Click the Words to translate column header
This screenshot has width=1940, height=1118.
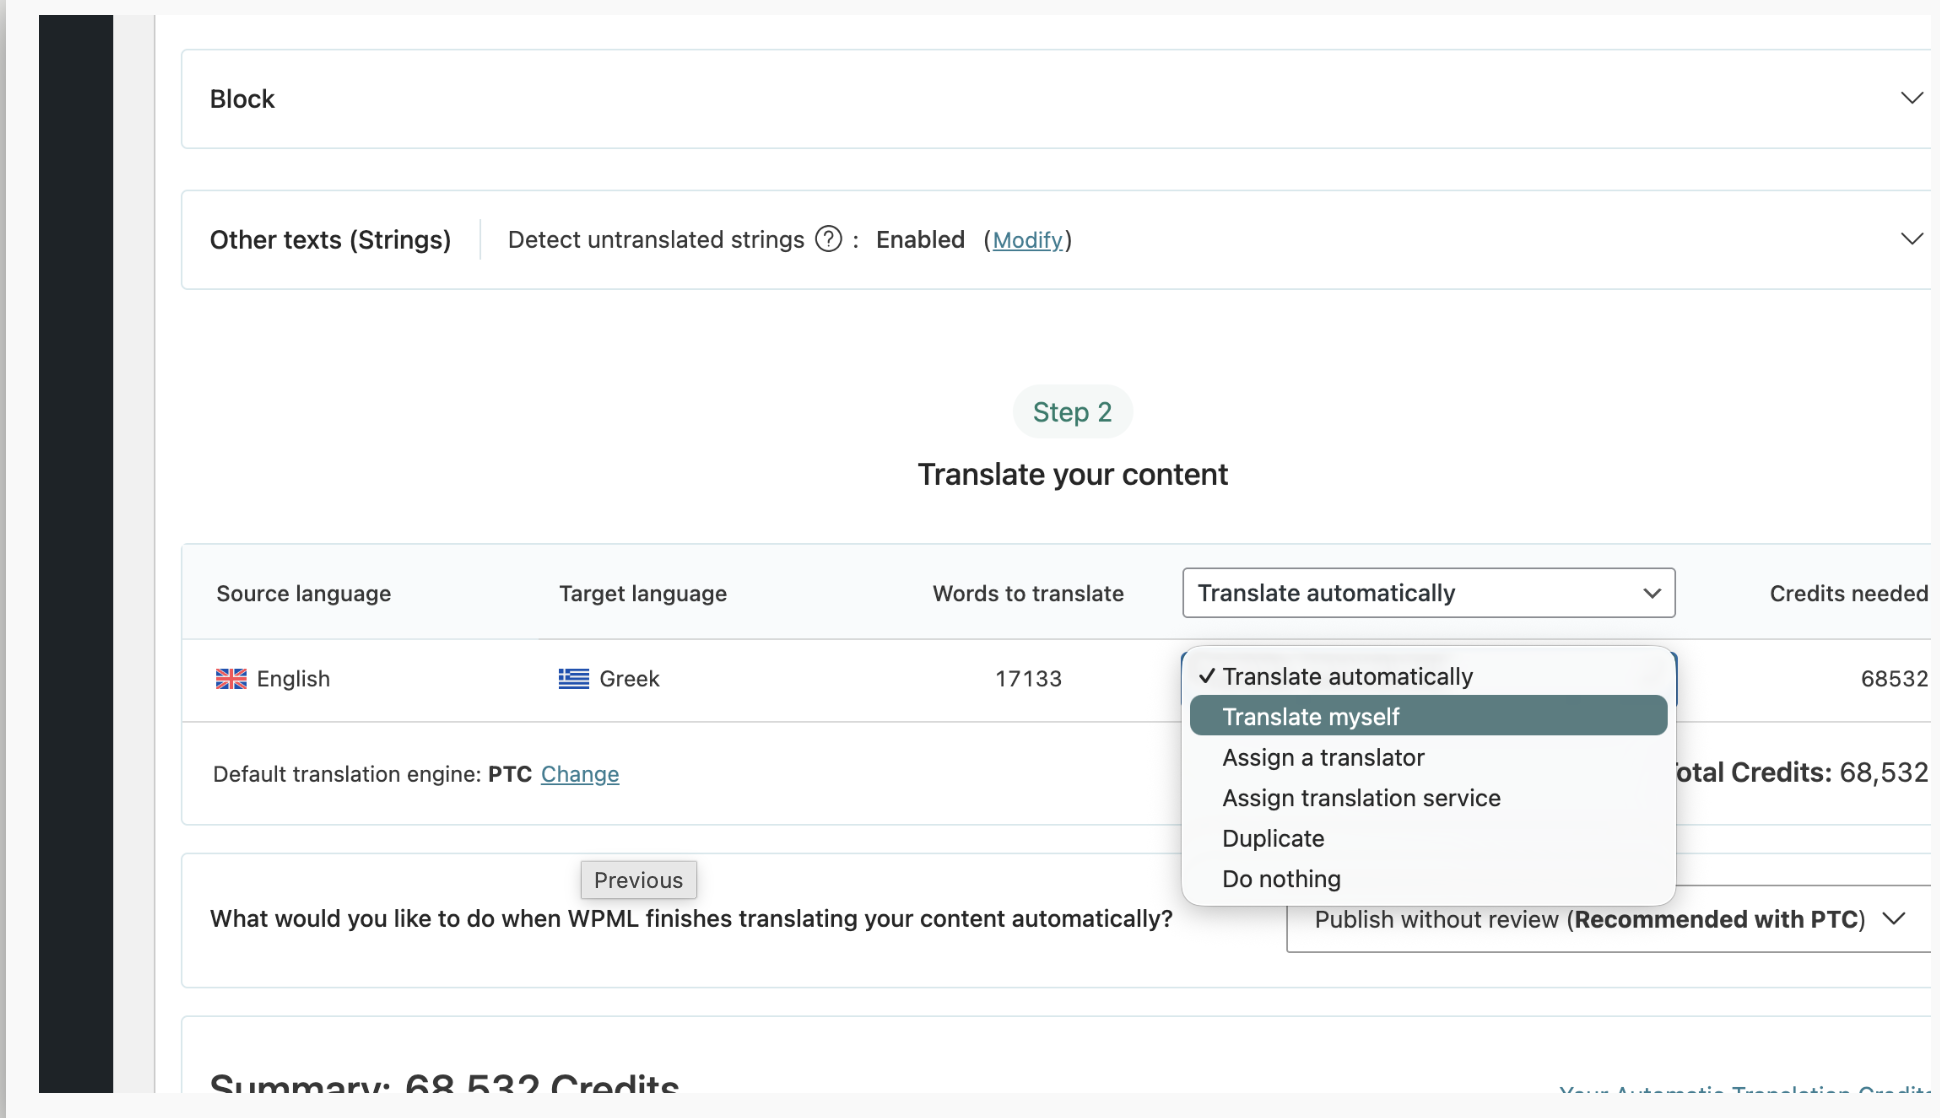coord(1028,594)
